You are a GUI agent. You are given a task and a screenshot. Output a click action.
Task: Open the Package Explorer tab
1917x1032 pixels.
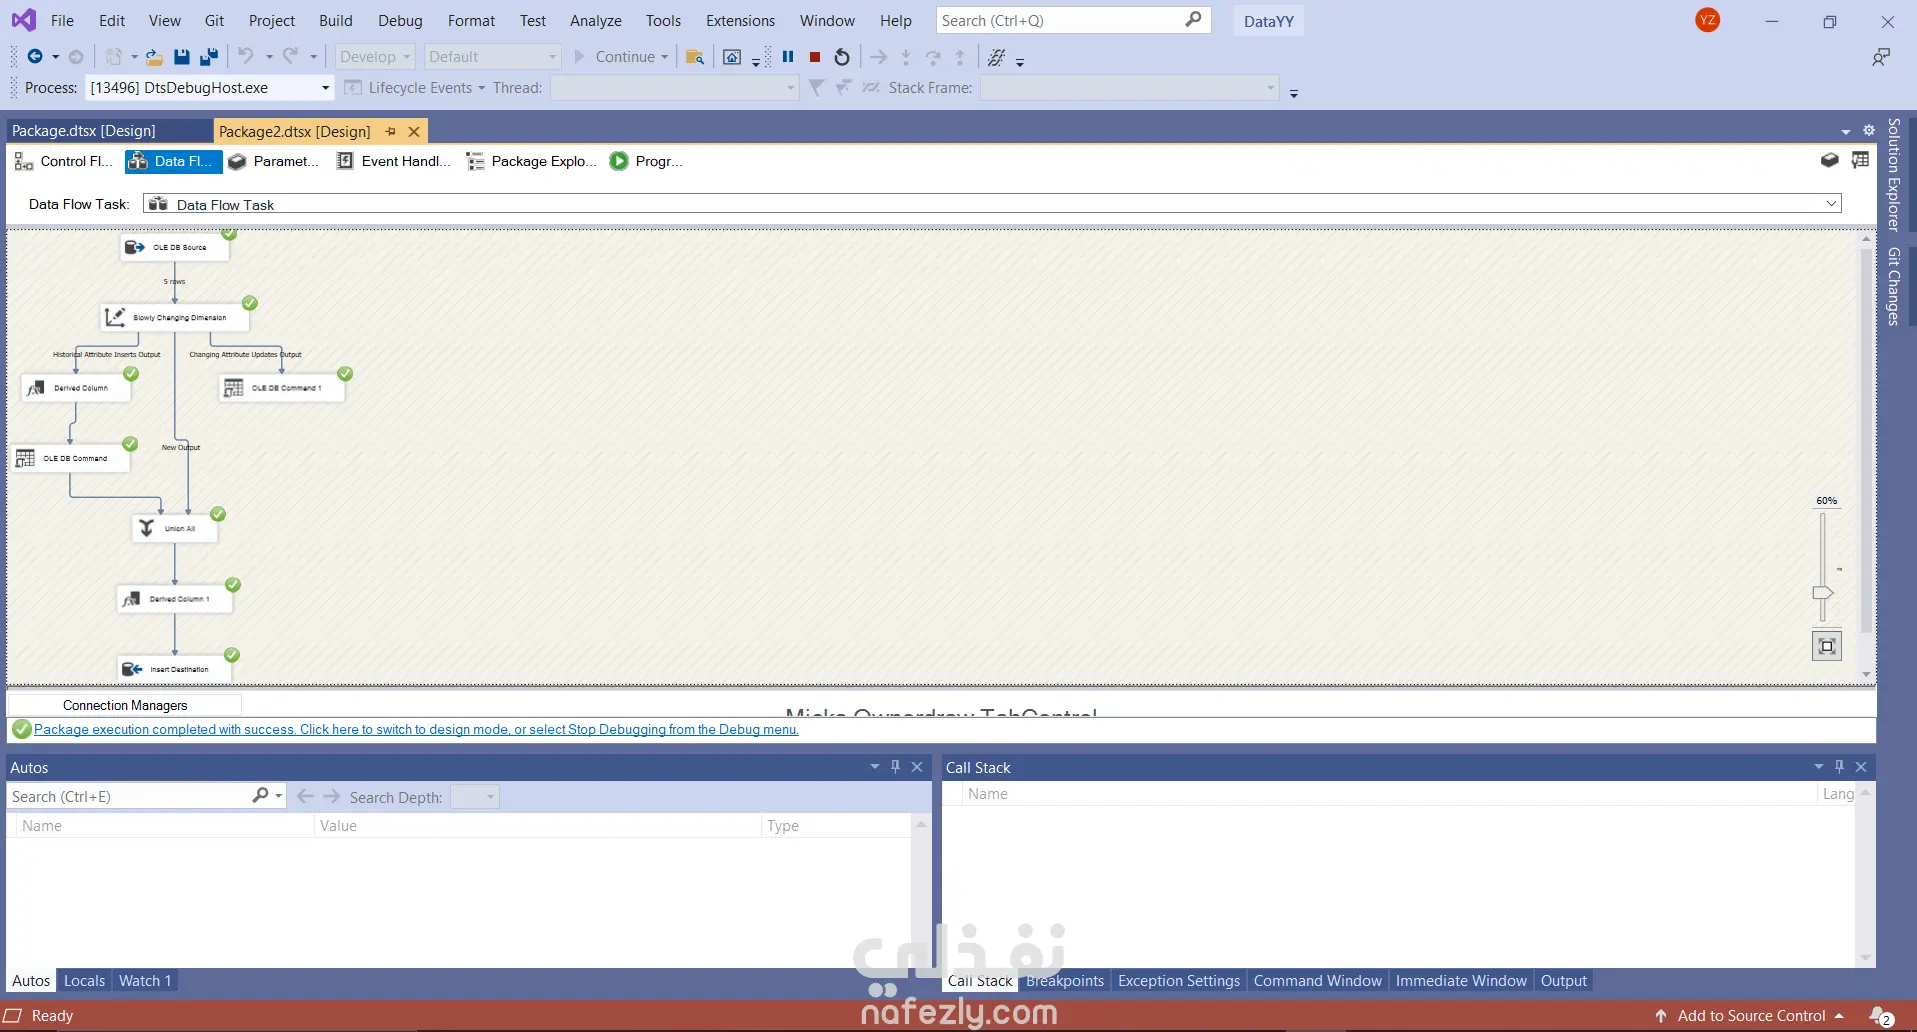531,161
